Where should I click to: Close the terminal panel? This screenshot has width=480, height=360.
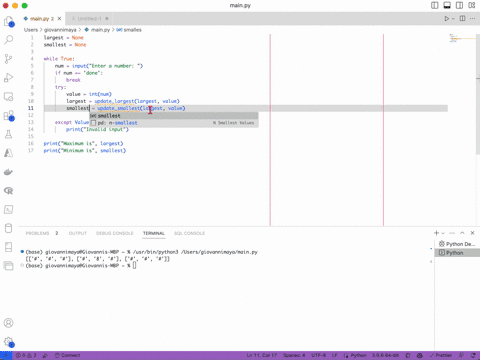pyautogui.click(x=472, y=233)
